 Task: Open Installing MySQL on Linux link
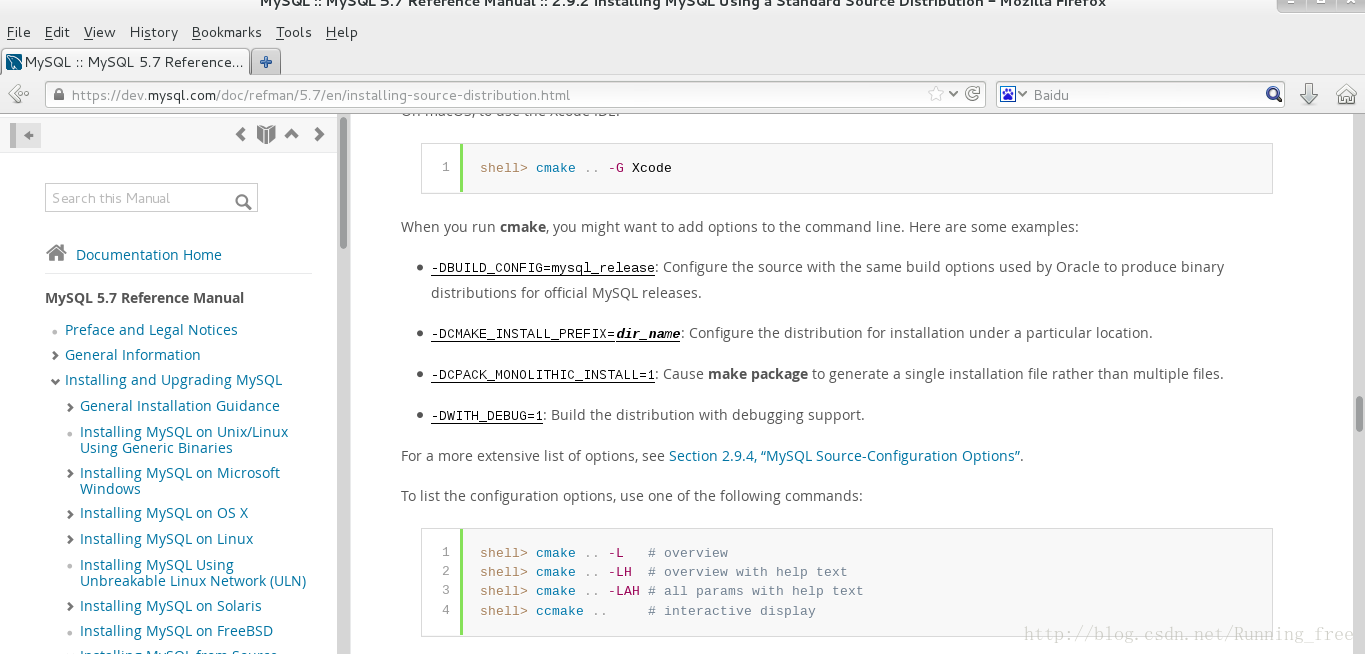click(x=166, y=539)
